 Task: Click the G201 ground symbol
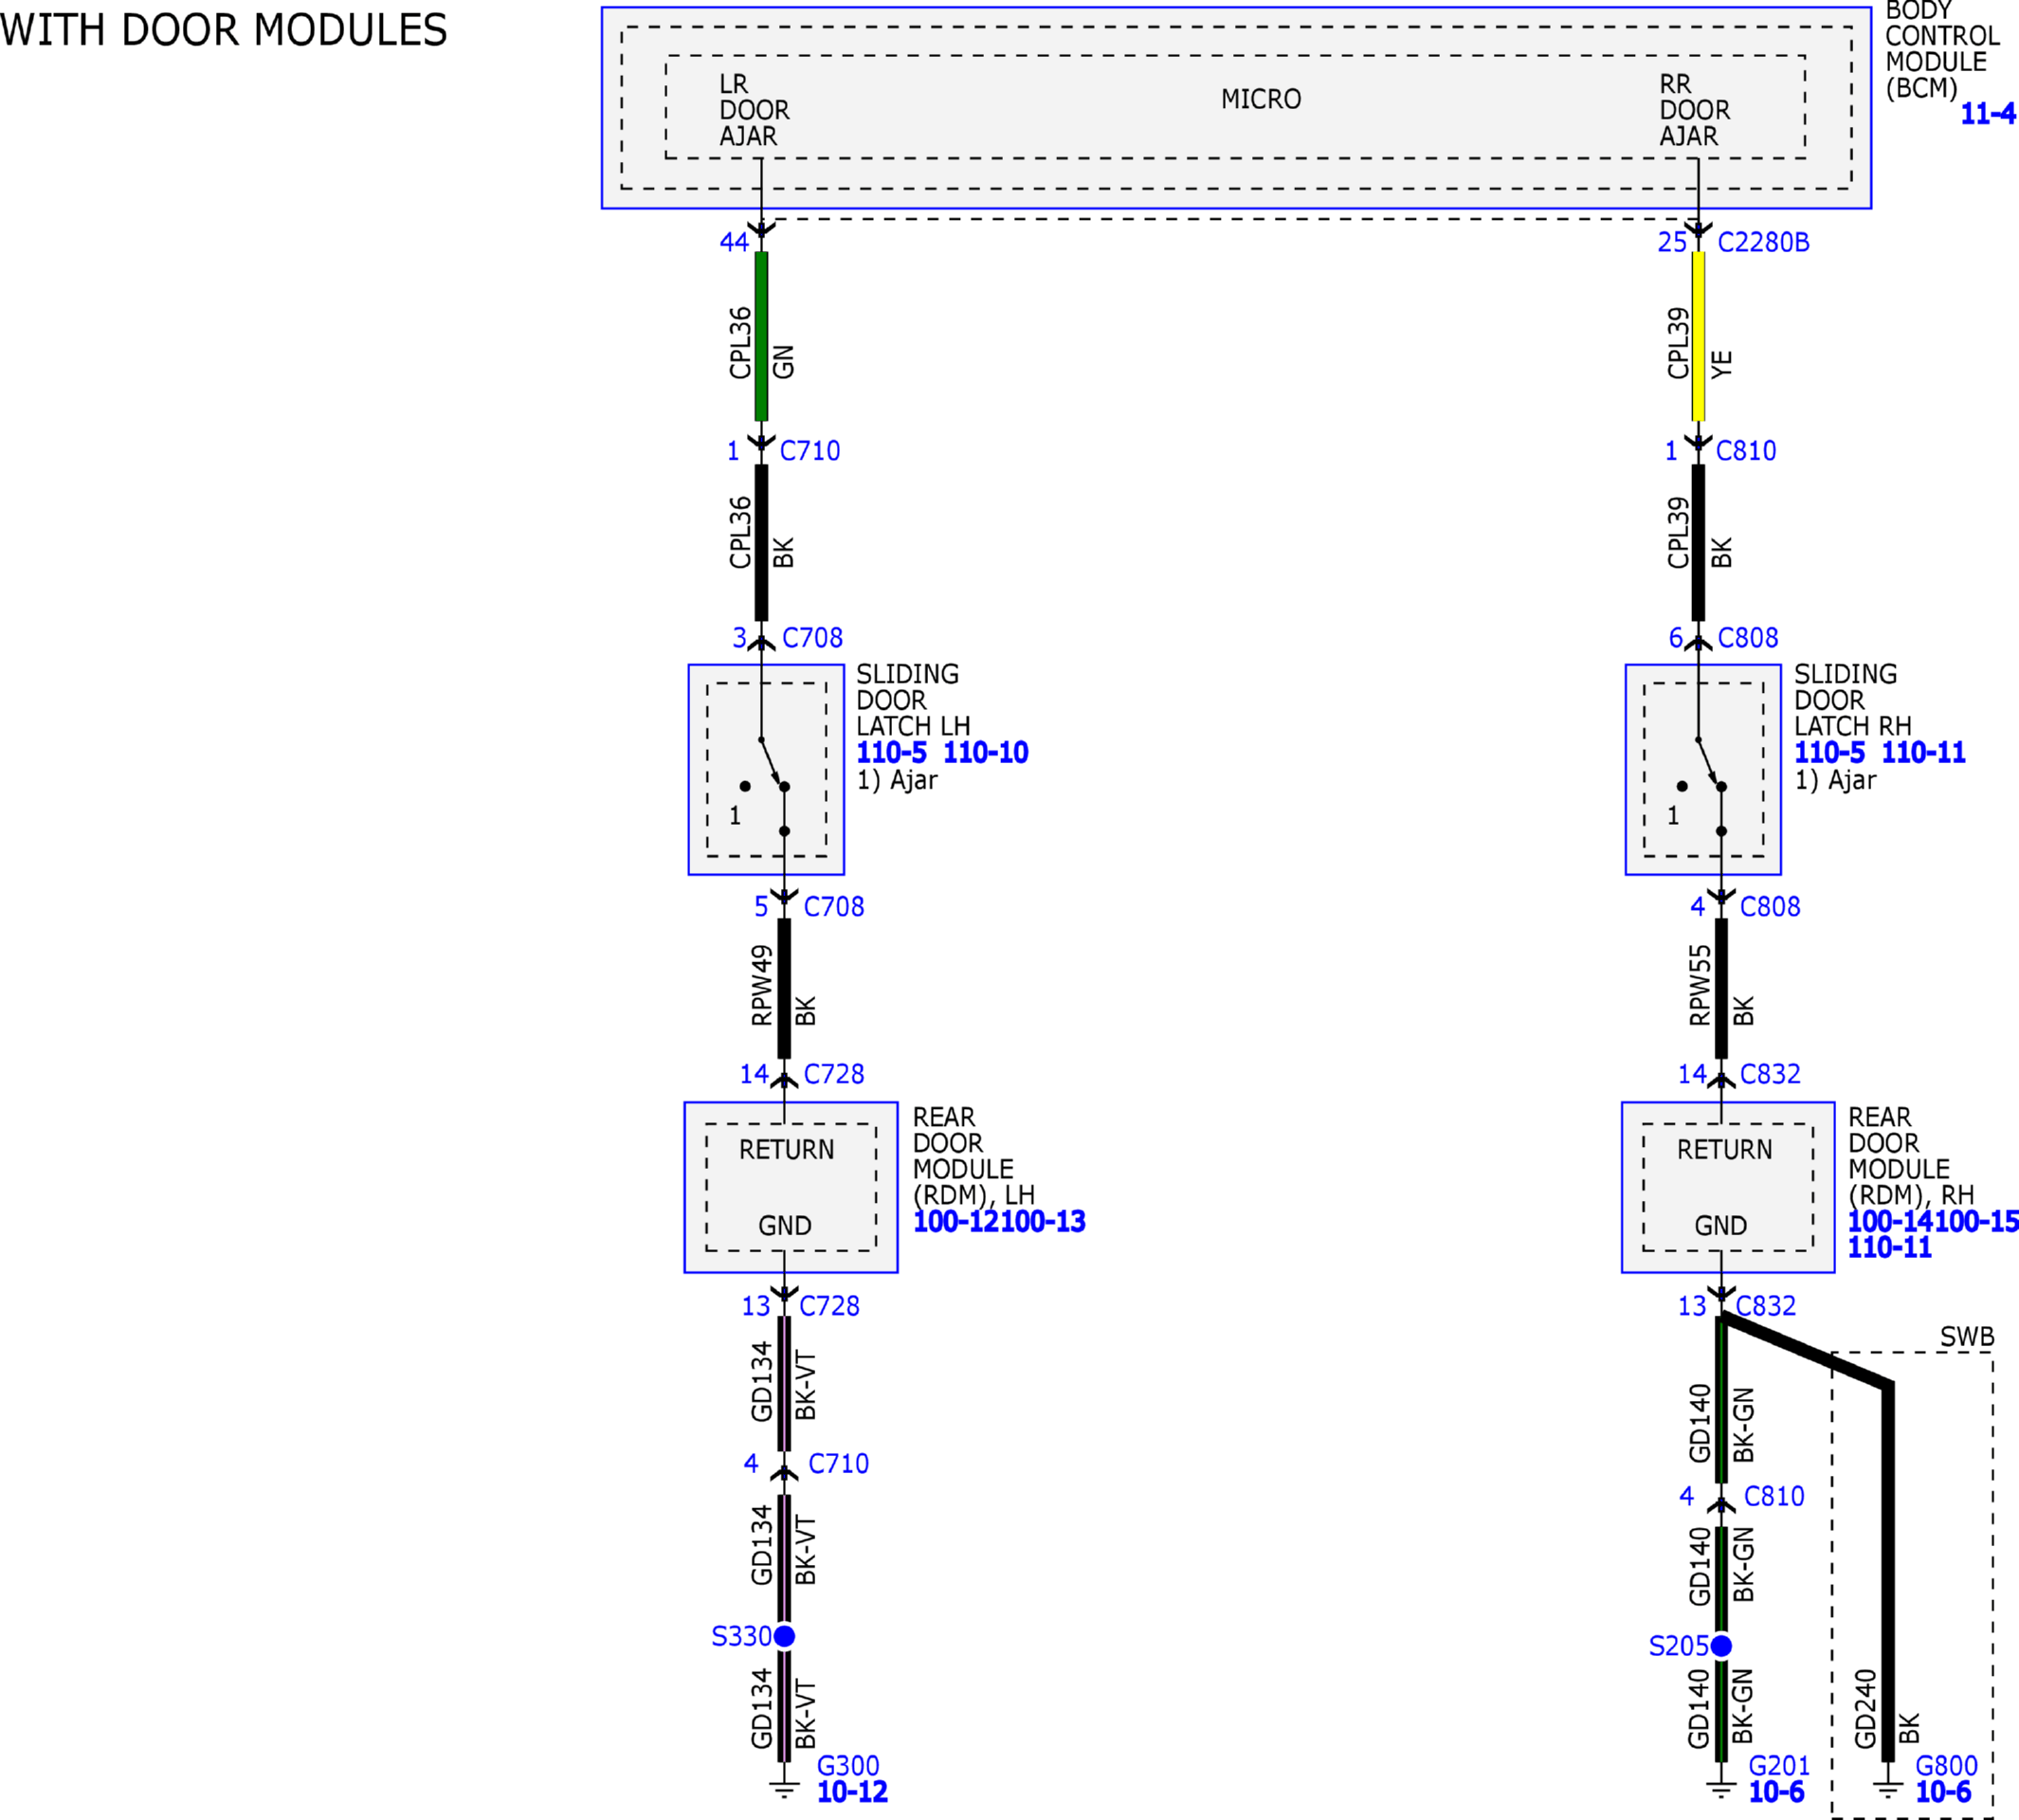[1721, 1790]
